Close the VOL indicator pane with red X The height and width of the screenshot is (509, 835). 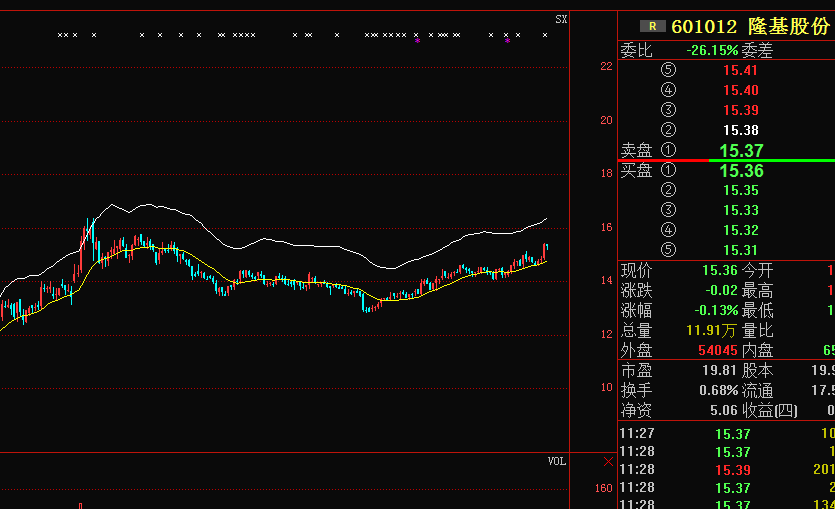pos(608,462)
